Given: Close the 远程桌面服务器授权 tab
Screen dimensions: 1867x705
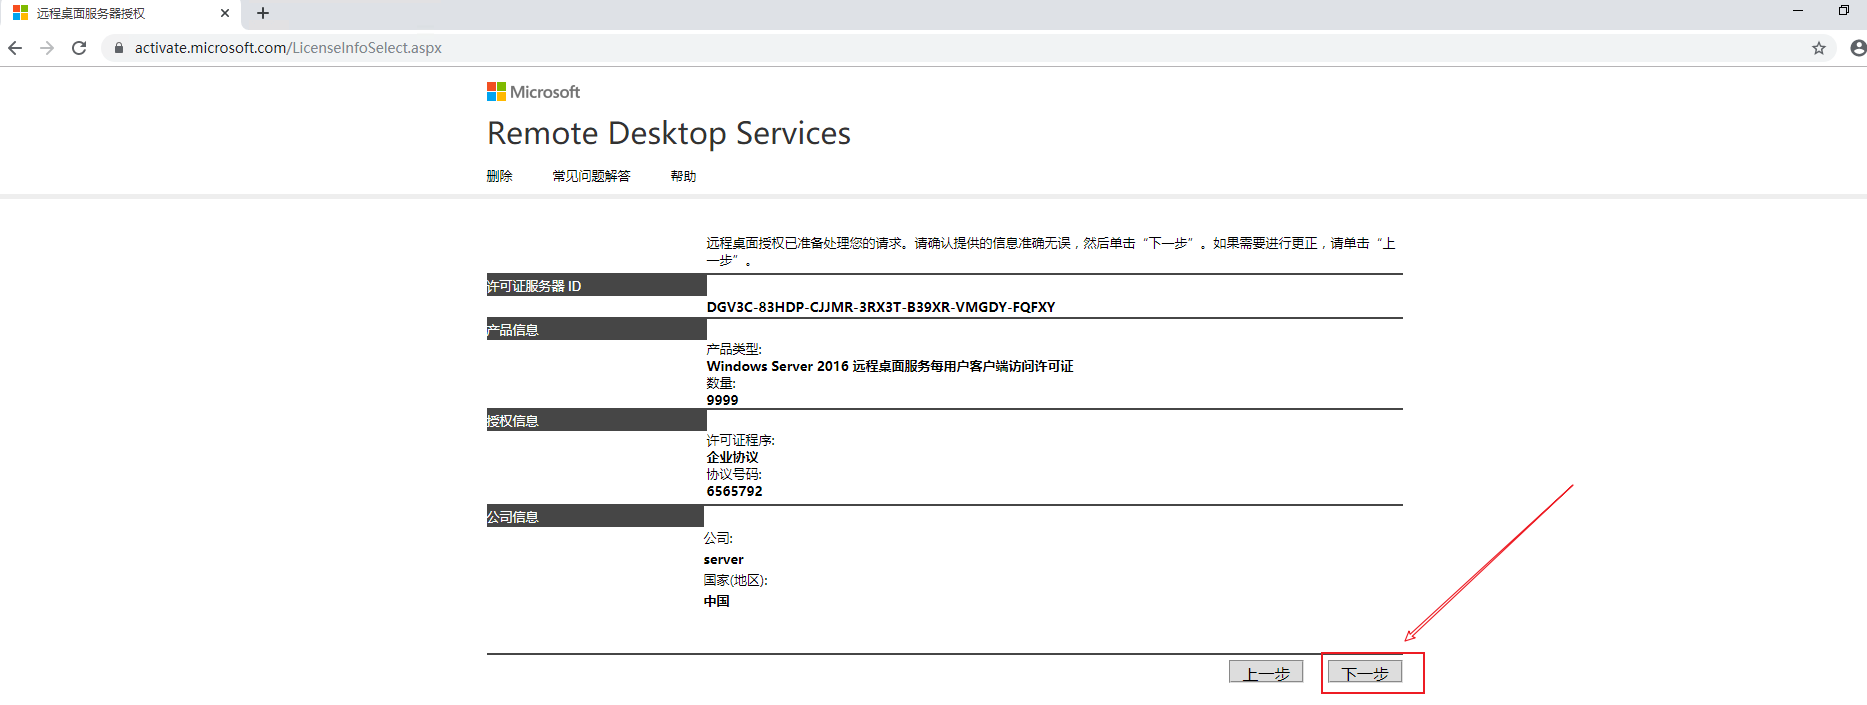Looking at the screenshot, I should click(225, 13).
